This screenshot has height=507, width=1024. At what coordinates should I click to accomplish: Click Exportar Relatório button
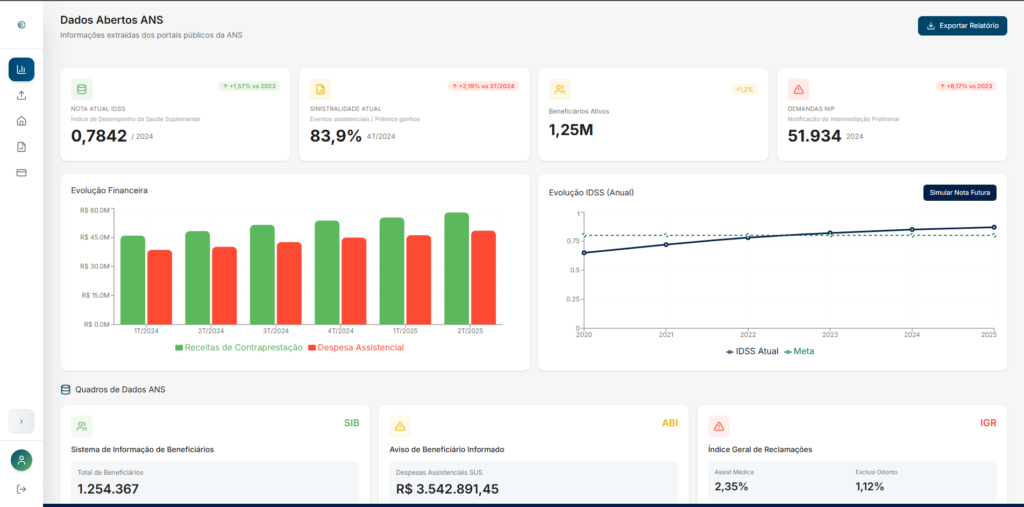pyautogui.click(x=962, y=25)
